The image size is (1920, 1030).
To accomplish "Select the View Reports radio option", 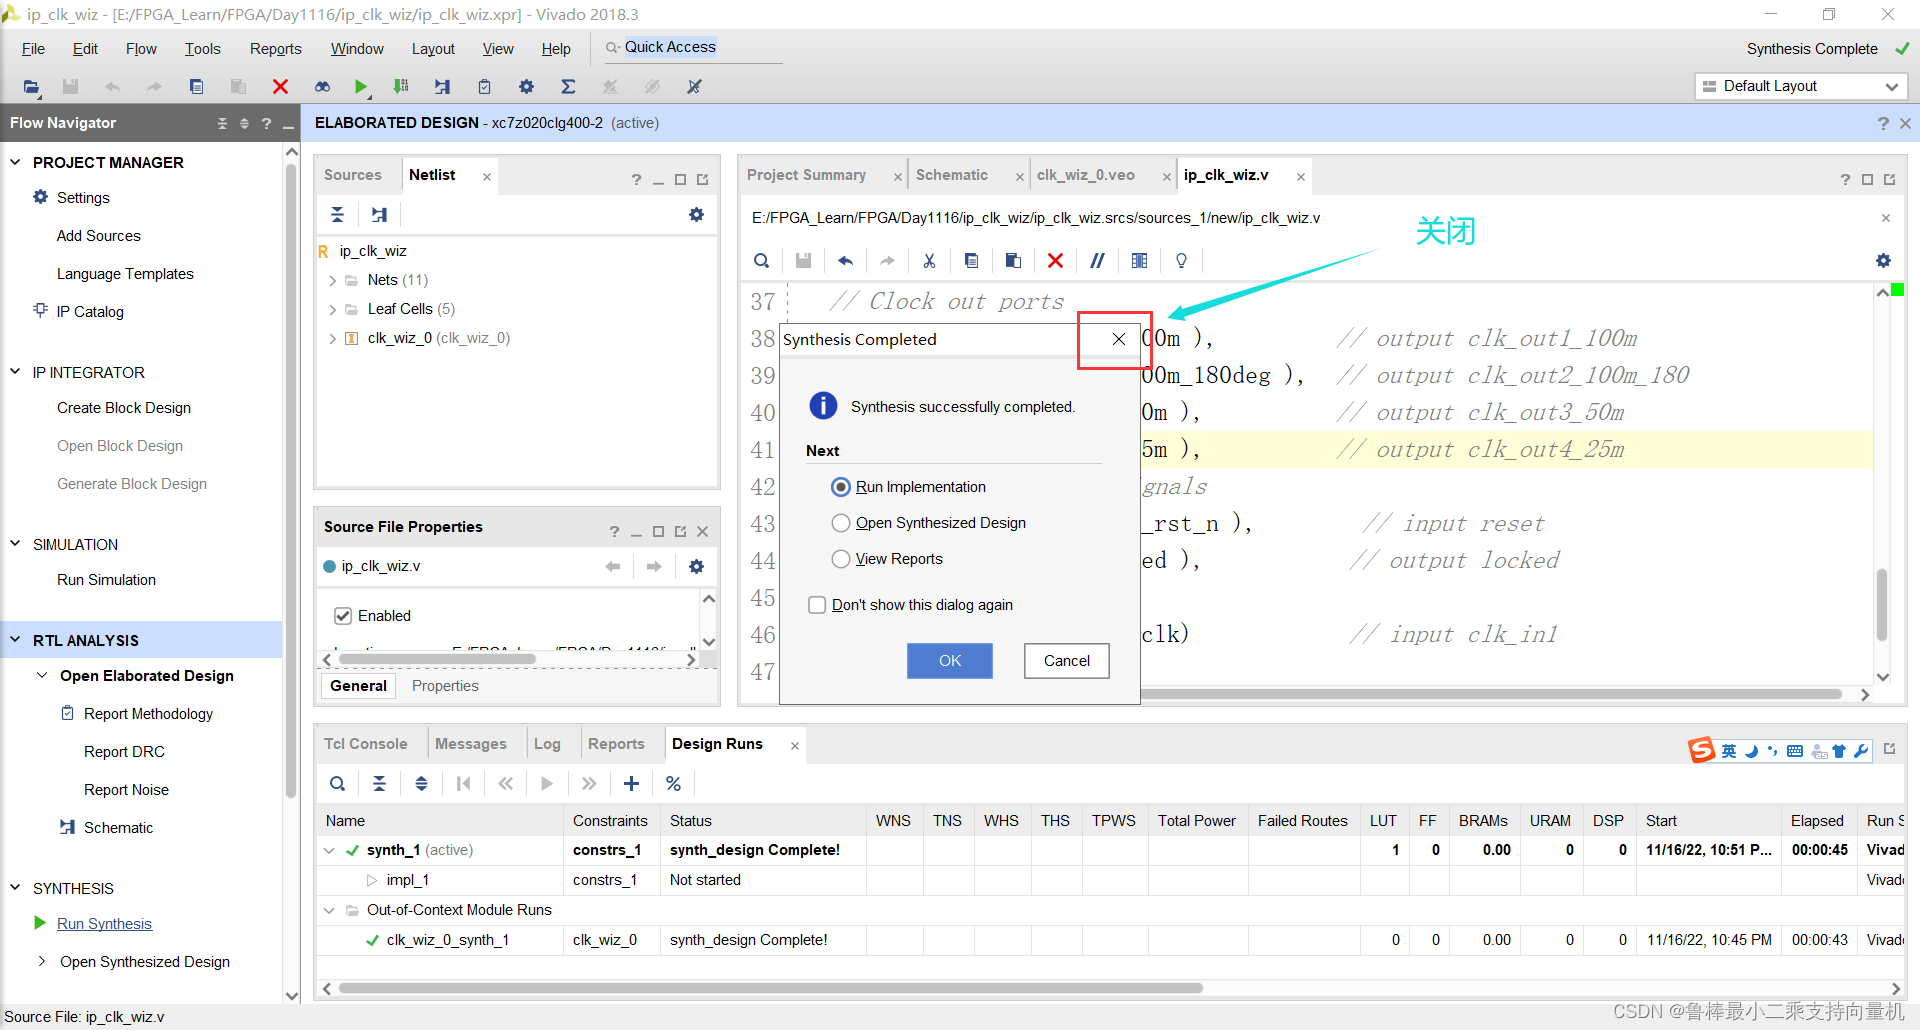I will tap(841, 559).
